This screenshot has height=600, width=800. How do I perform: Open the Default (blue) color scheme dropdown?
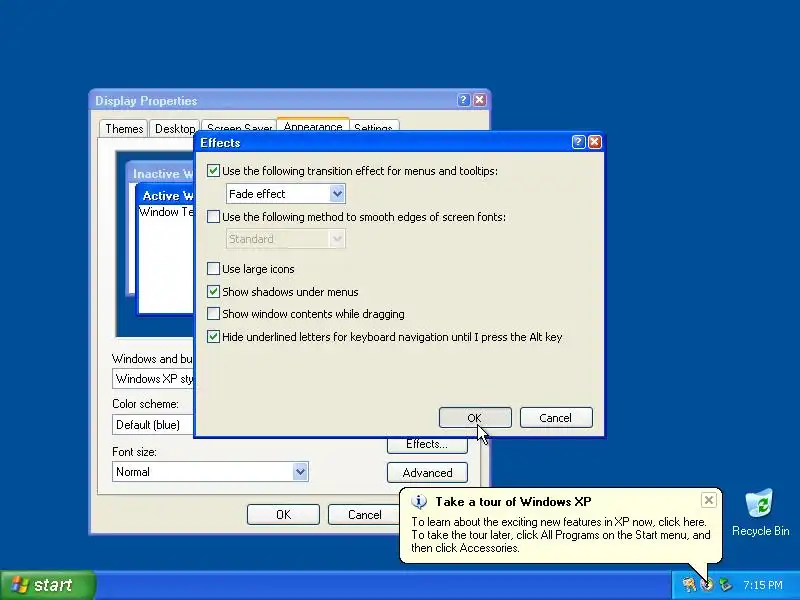(153, 424)
